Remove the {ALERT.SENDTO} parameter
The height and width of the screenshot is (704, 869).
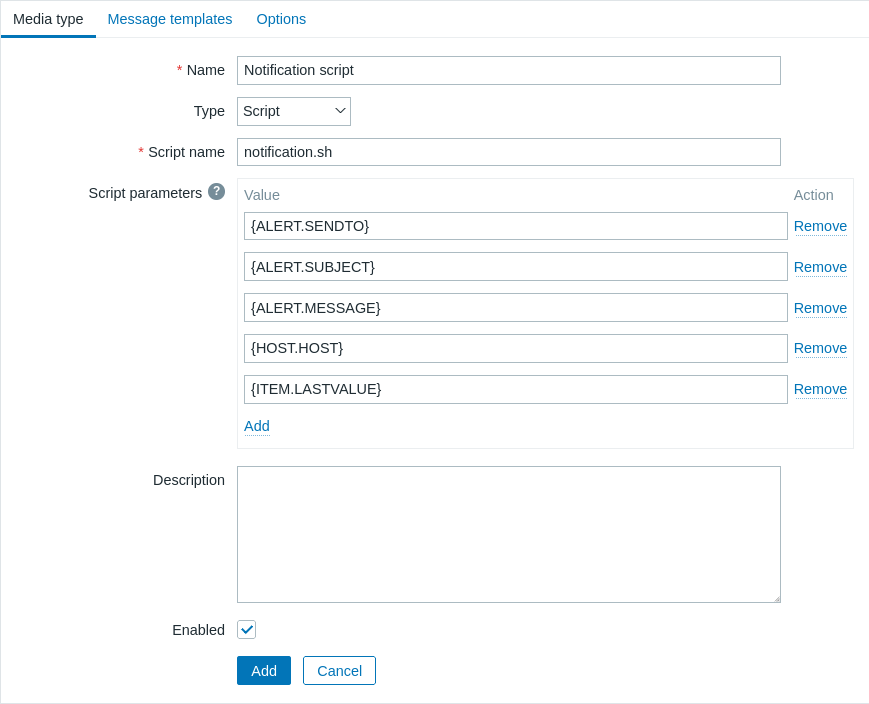point(820,226)
